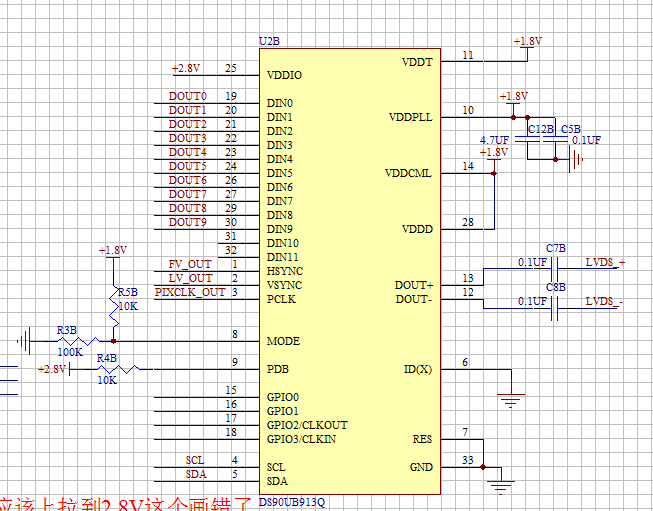Select the R5B resistor symbol
This screenshot has height=511, width=653.
tap(113, 307)
